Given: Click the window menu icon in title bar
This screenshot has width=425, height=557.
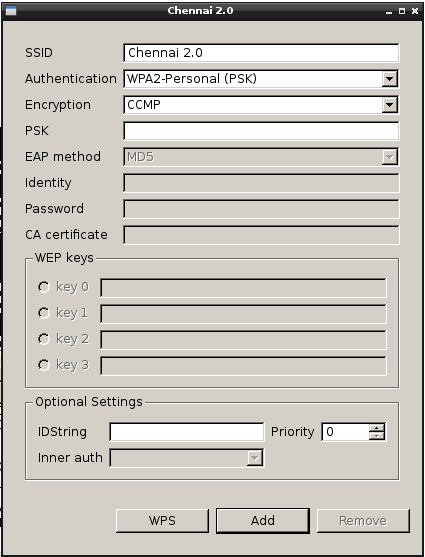Looking at the screenshot, I should point(11,11).
